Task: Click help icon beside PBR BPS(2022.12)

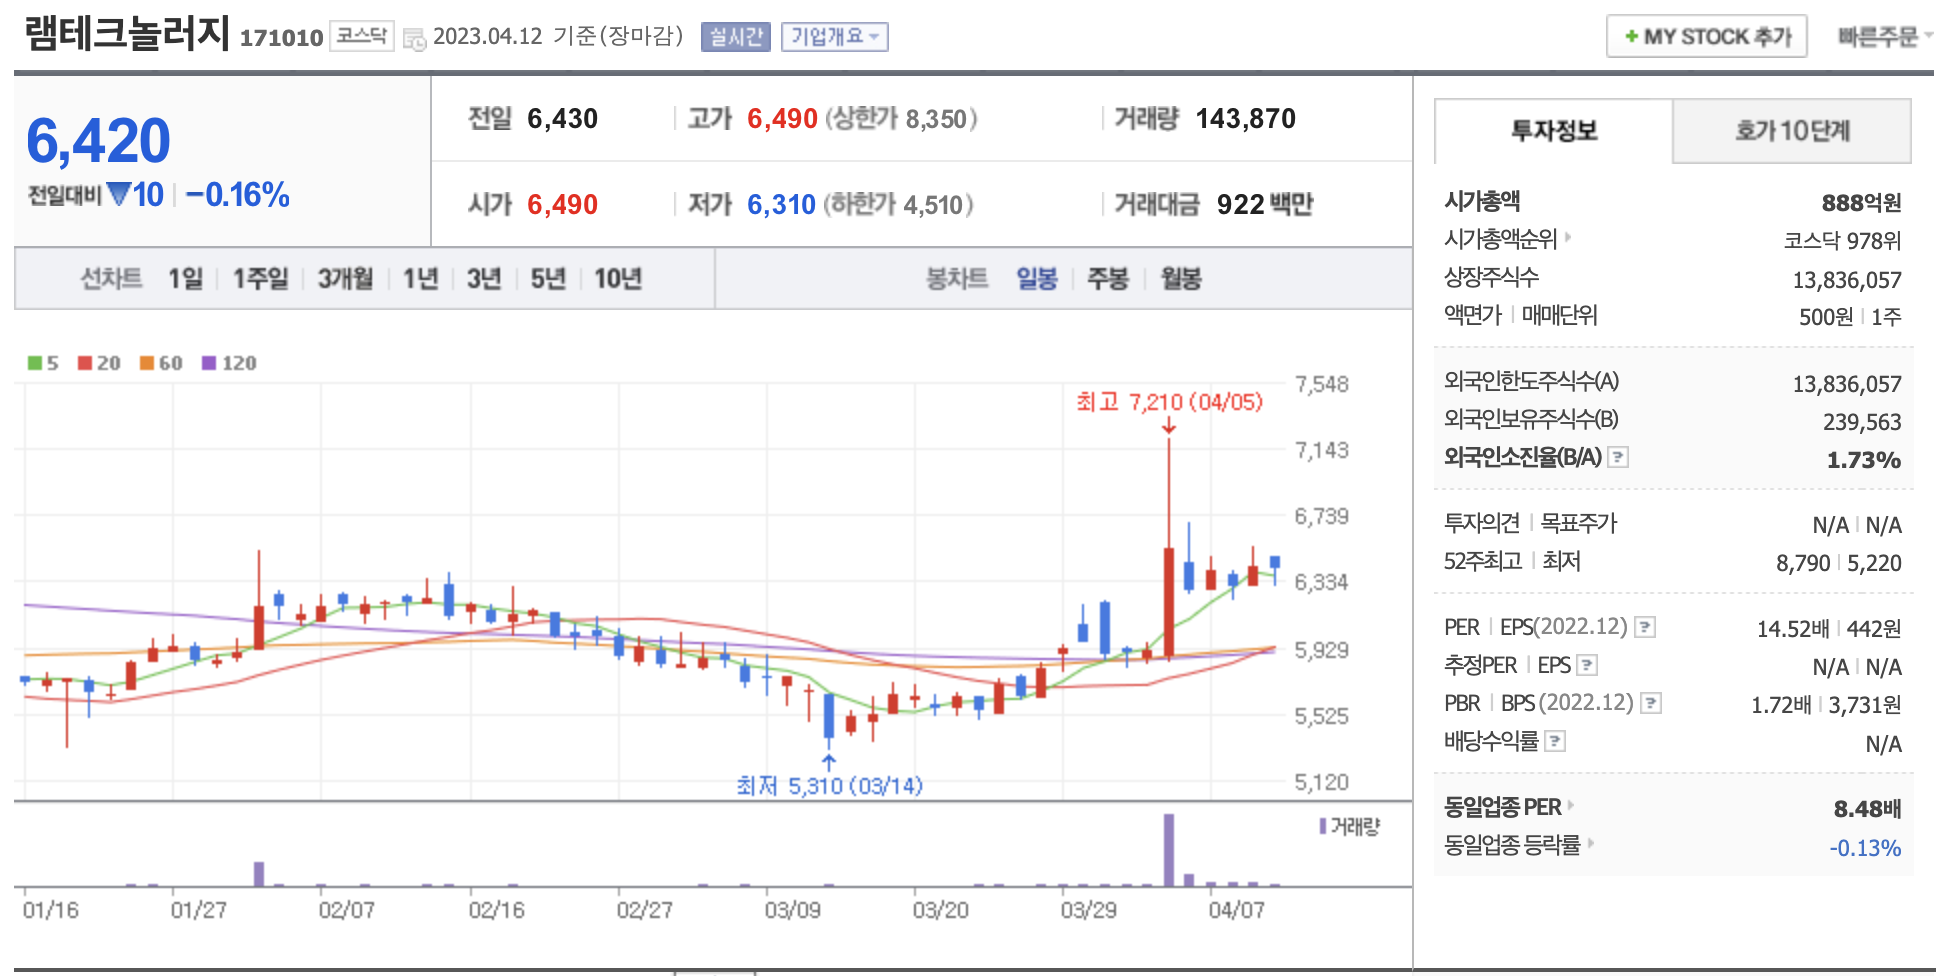Action: [x=1651, y=703]
